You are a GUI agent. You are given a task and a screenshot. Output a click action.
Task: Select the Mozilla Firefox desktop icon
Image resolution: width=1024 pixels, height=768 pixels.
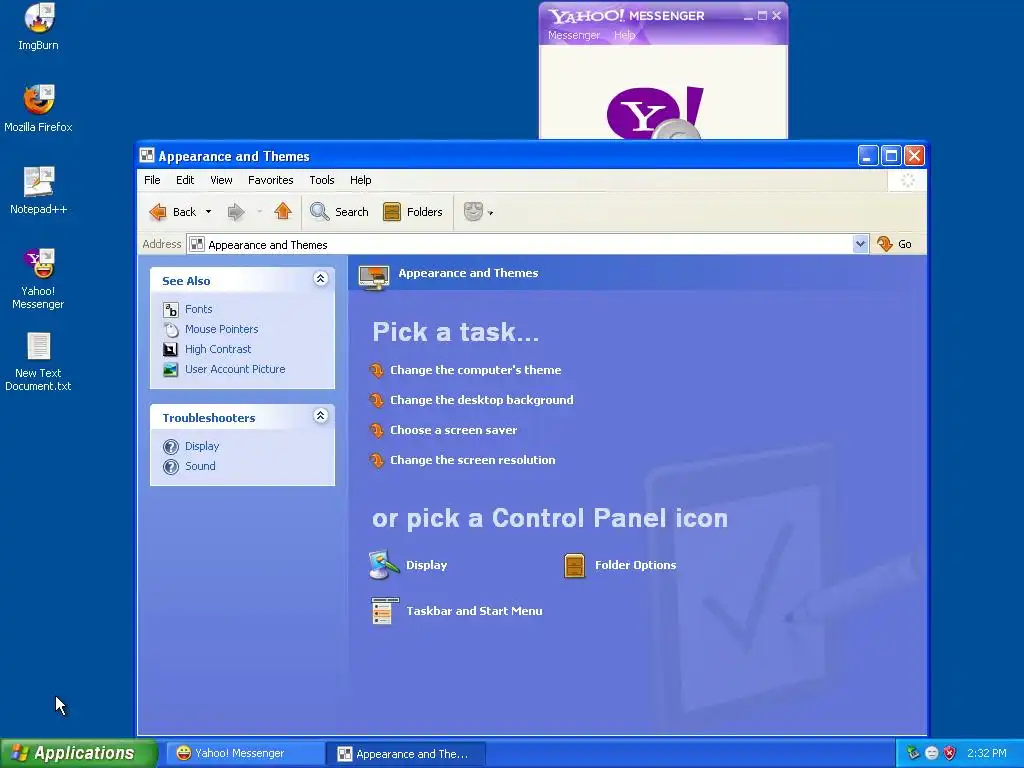point(39,99)
